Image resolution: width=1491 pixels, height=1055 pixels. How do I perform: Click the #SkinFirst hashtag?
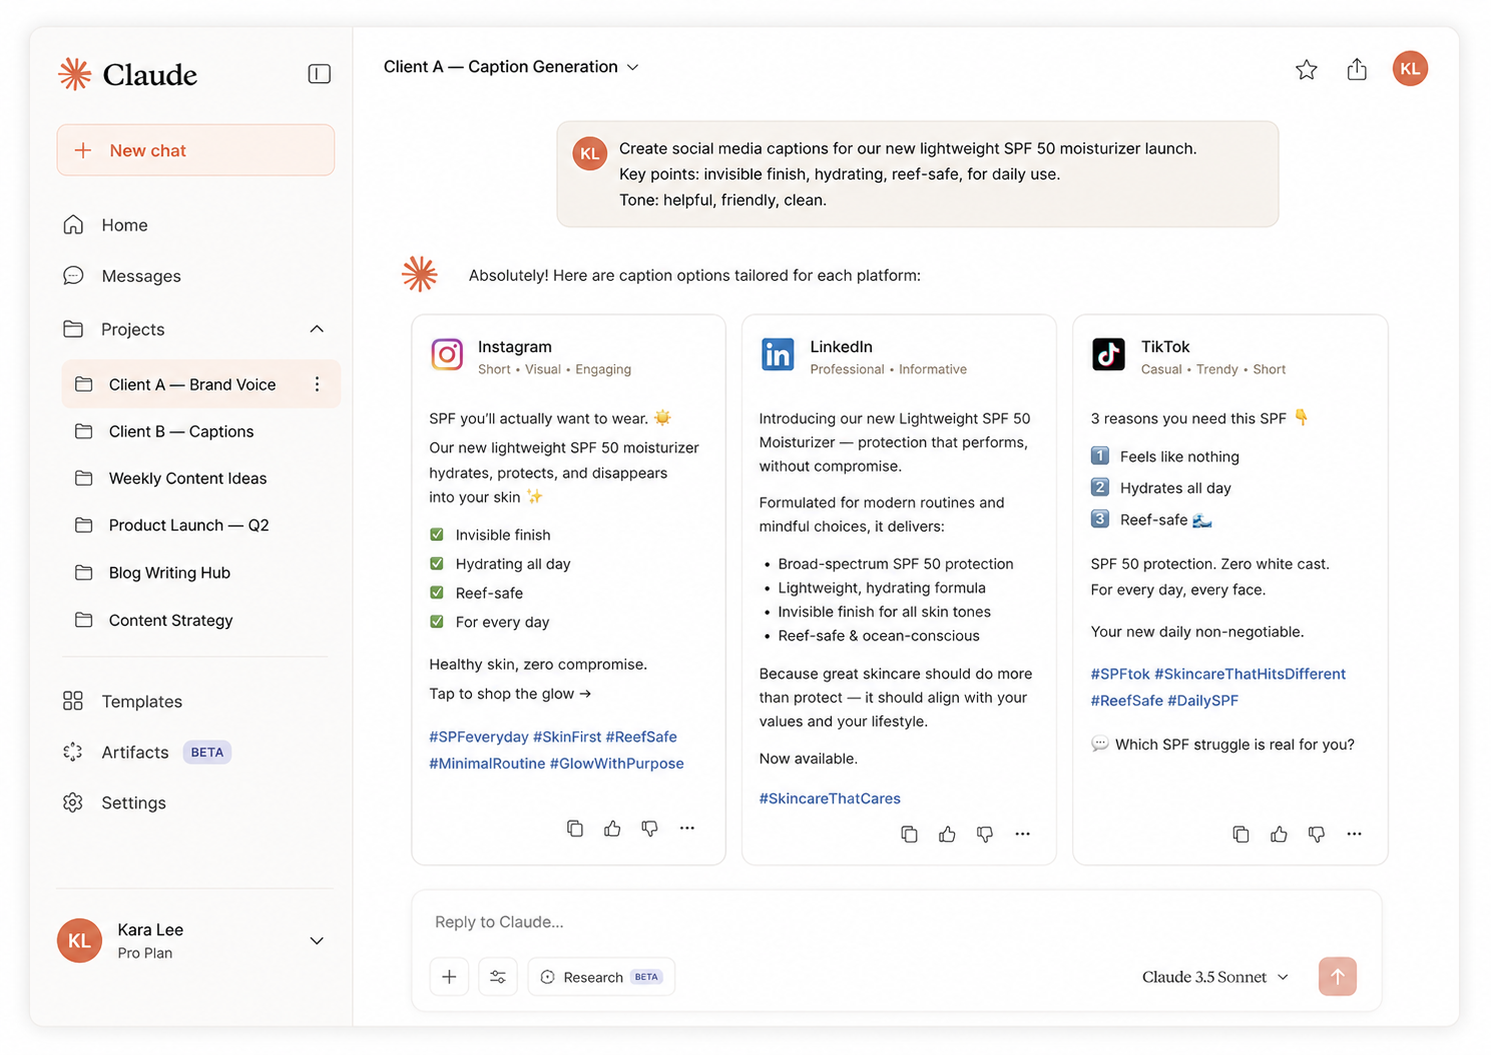point(567,737)
